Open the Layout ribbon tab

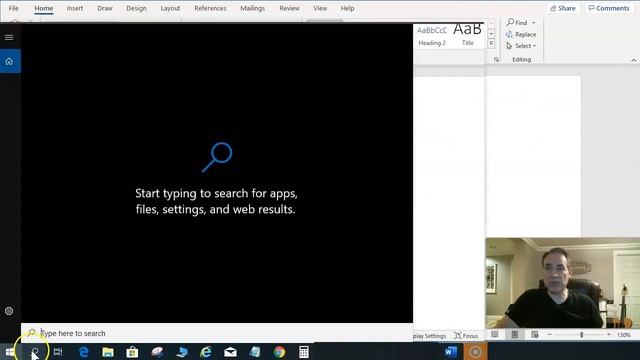pos(170,8)
